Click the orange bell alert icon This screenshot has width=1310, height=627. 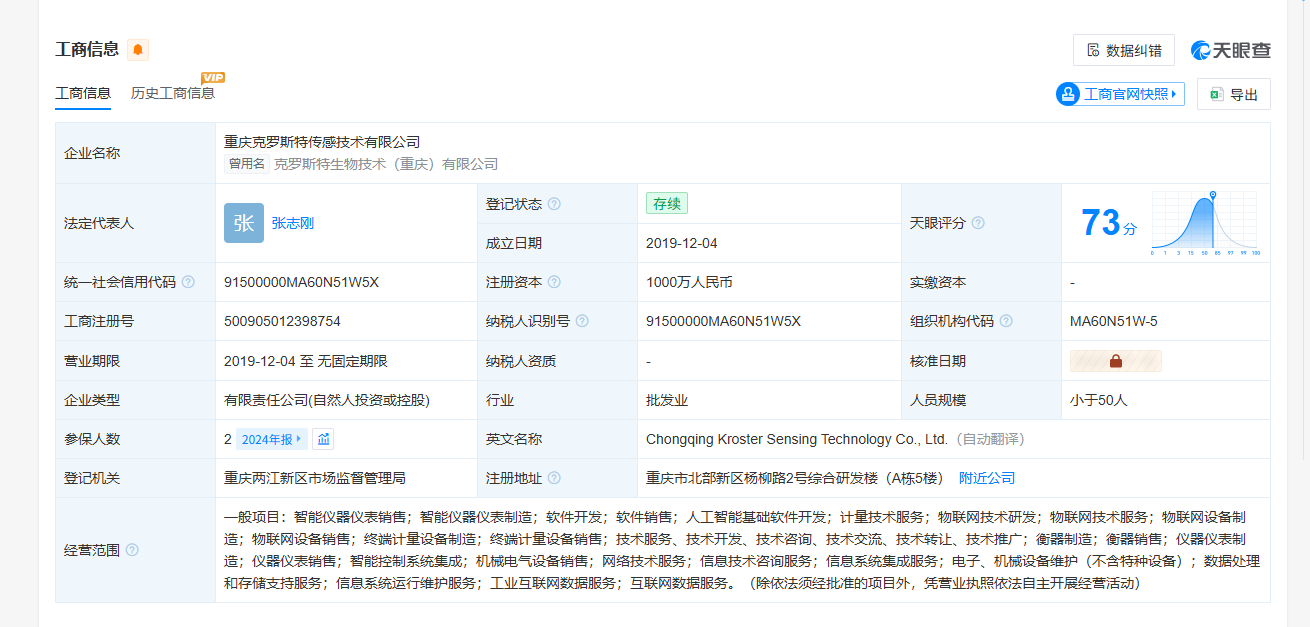click(x=138, y=50)
